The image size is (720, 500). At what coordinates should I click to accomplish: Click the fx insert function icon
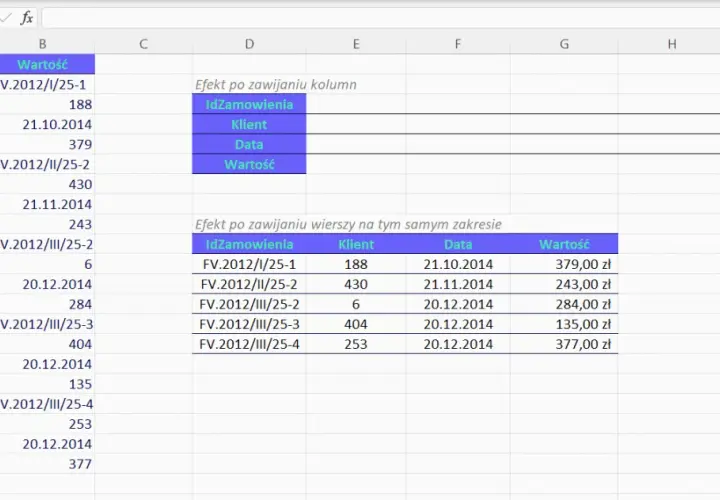pyautogui.click(x=27, y=18)
